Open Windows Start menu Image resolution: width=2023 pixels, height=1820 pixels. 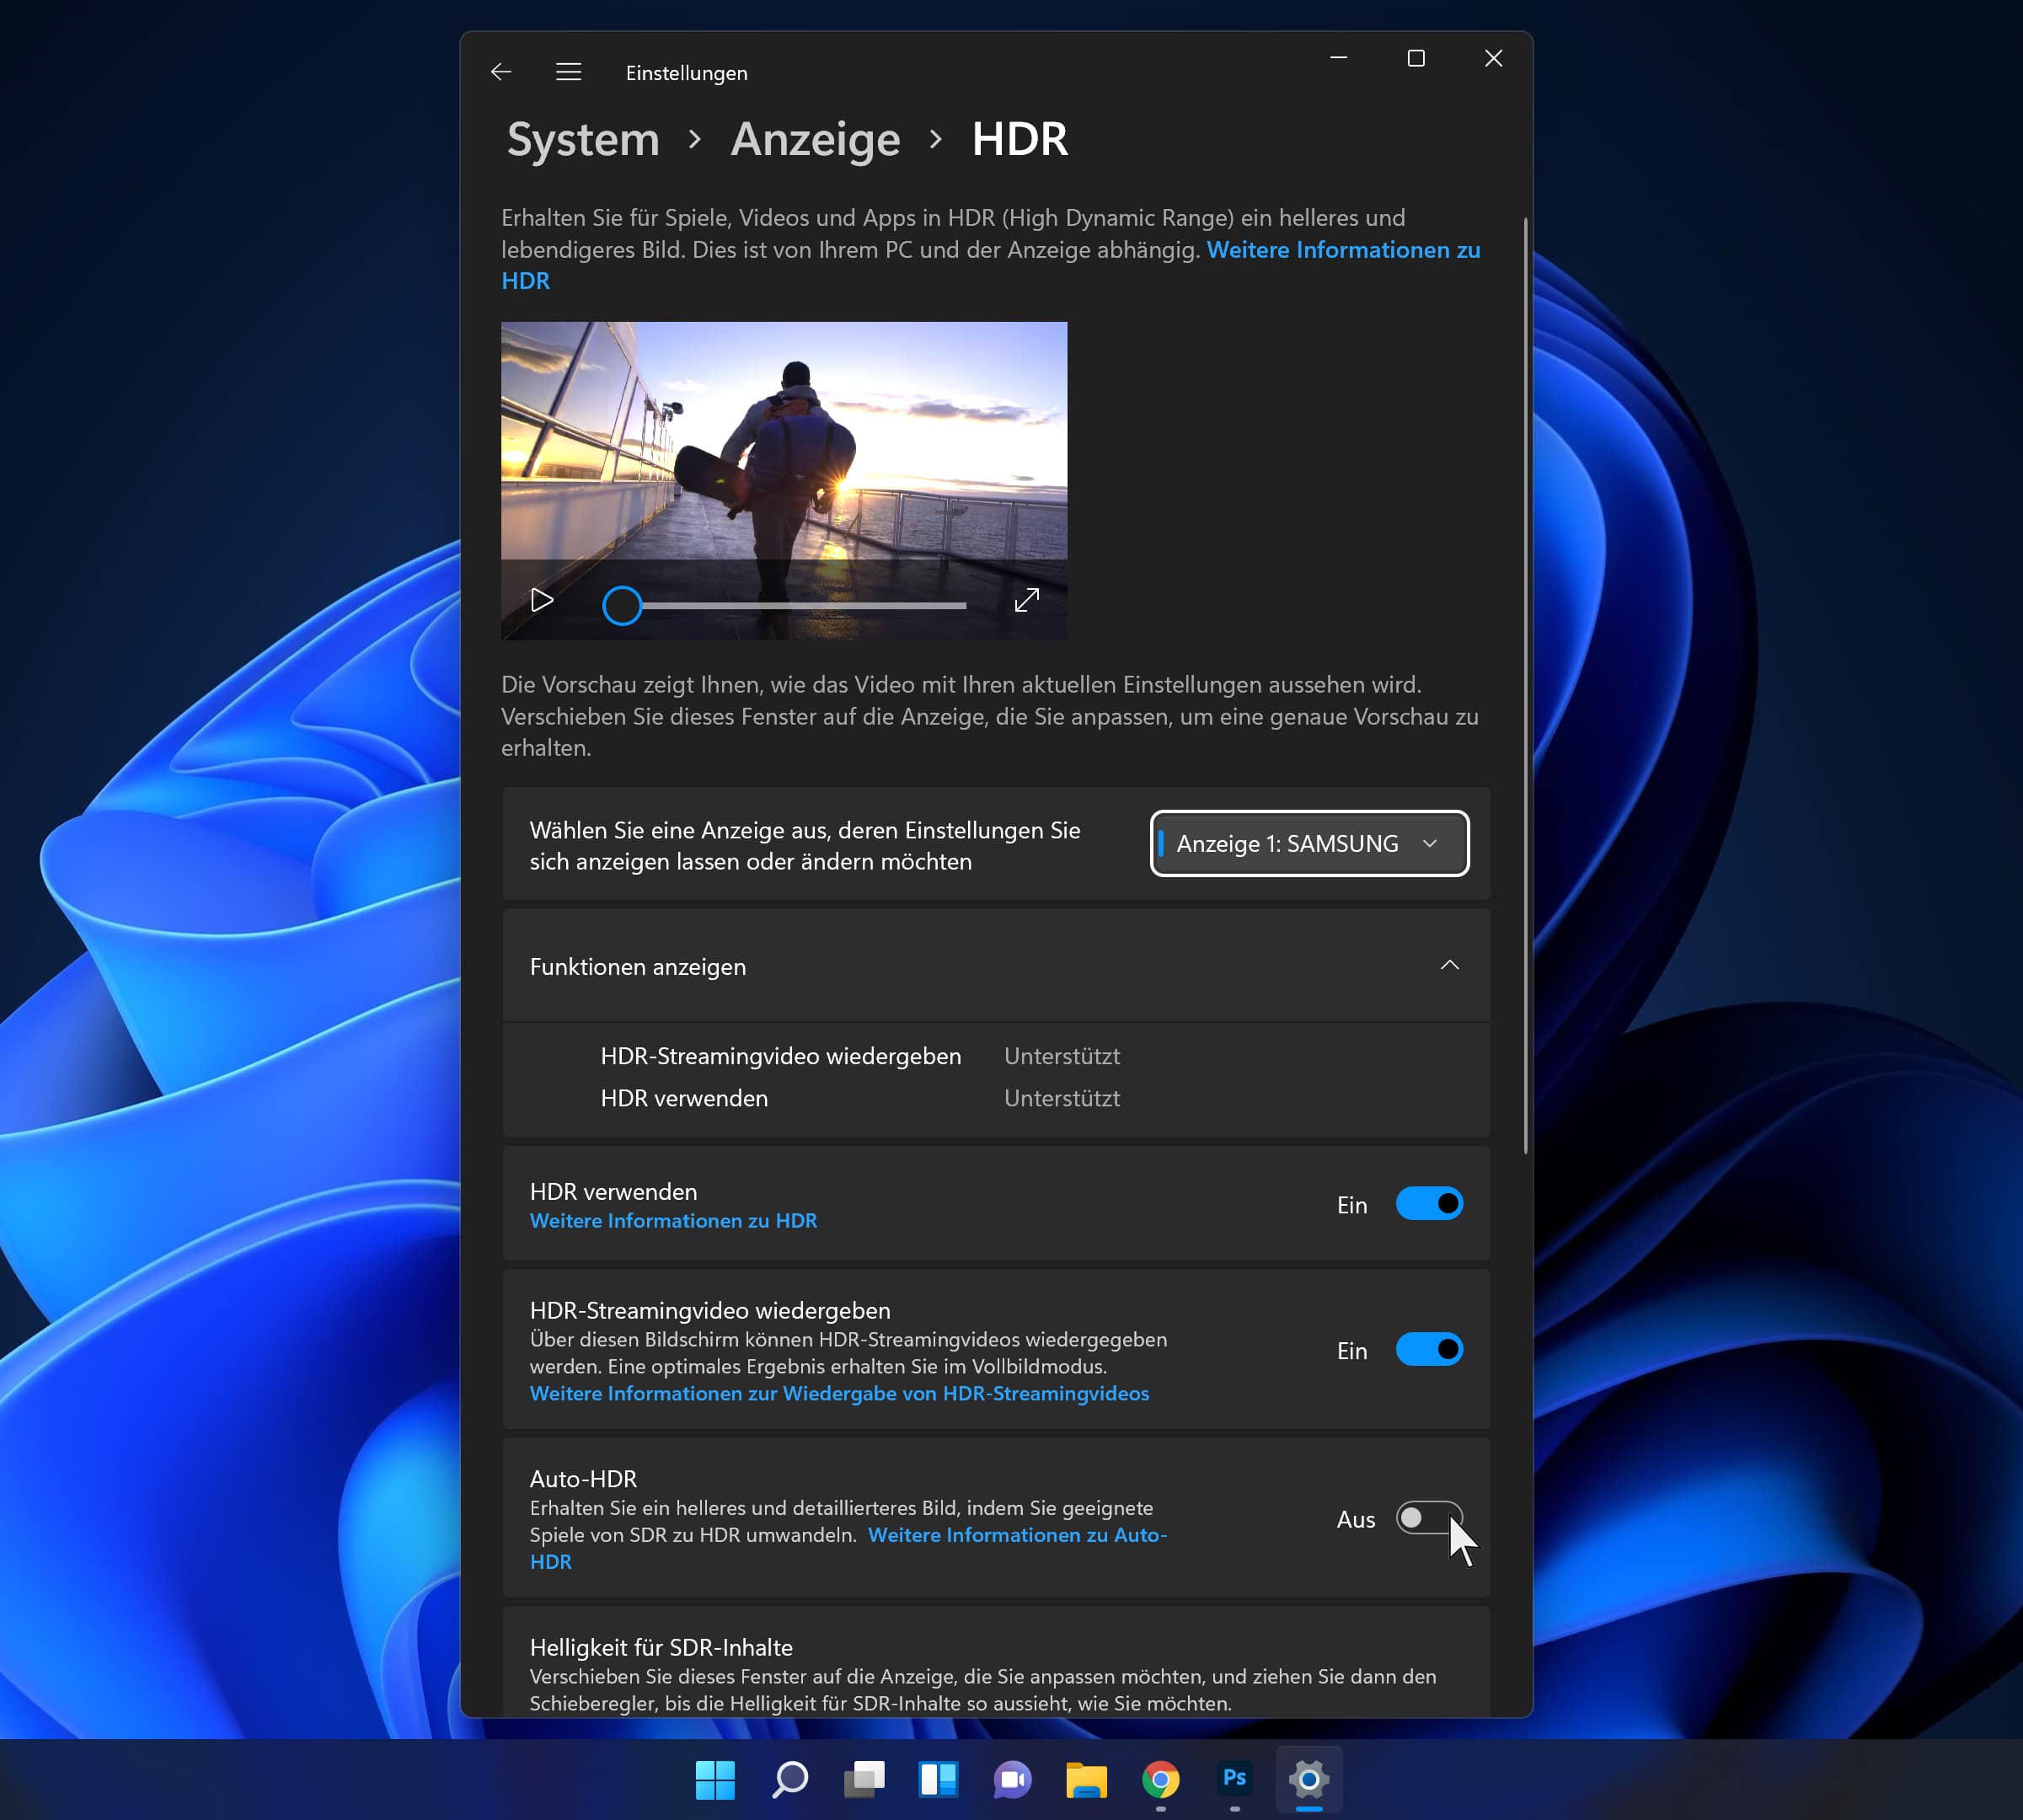pos(714,1779)
